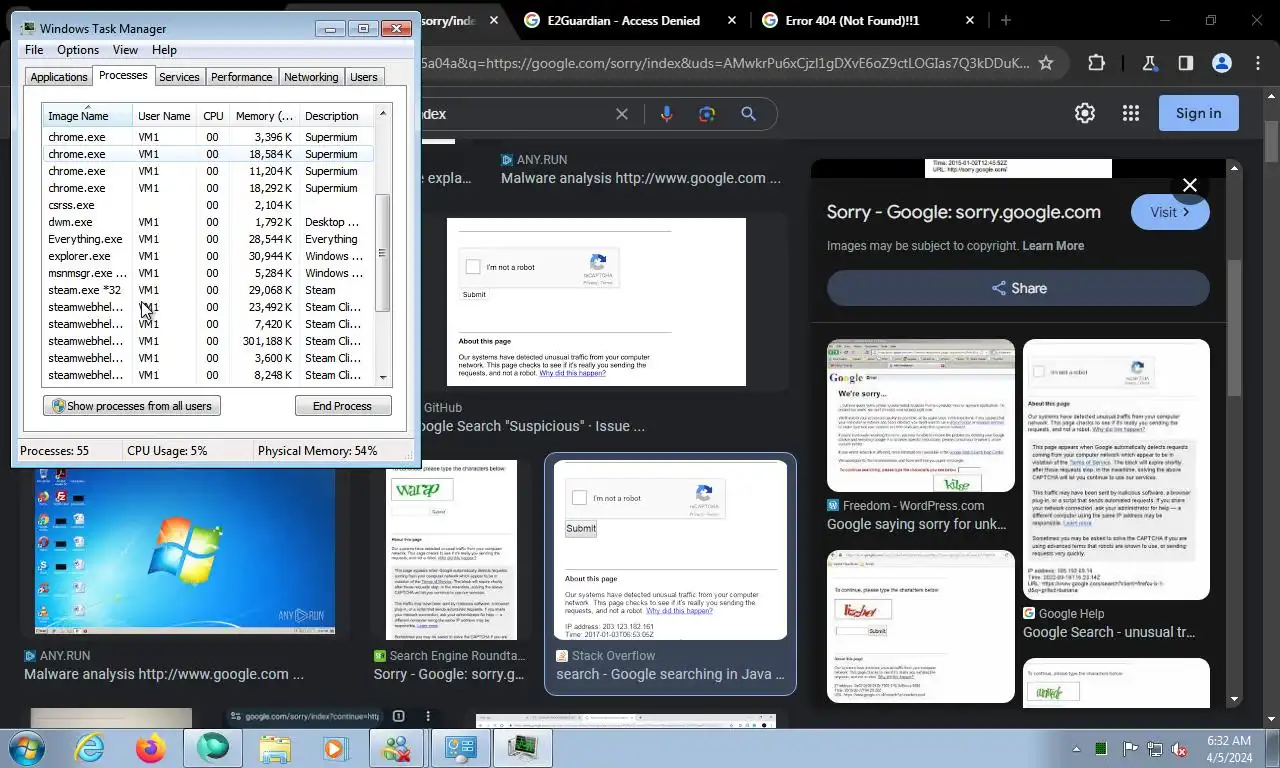The width and height of the screenshot is (1280, 768).
Task: Launch Firefox from the taskbar
Action: pyautogui.click(x=151, y=747)
